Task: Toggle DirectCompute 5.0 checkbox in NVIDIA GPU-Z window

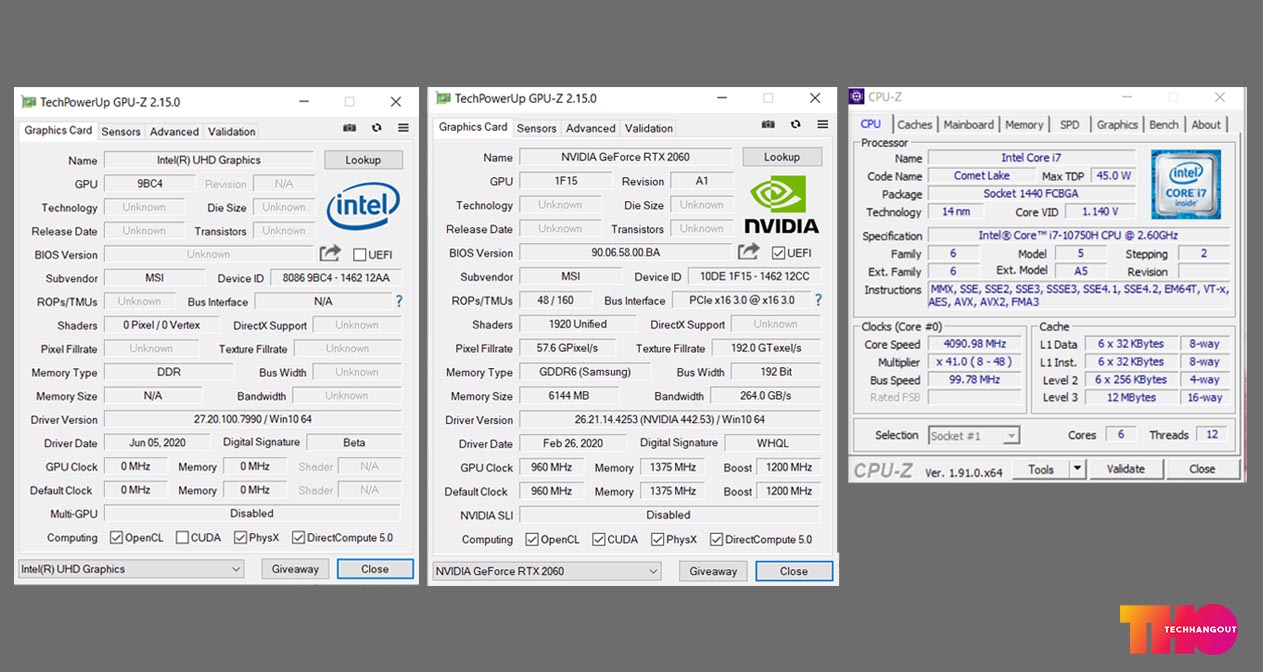Action: click(x=716, y=540)
